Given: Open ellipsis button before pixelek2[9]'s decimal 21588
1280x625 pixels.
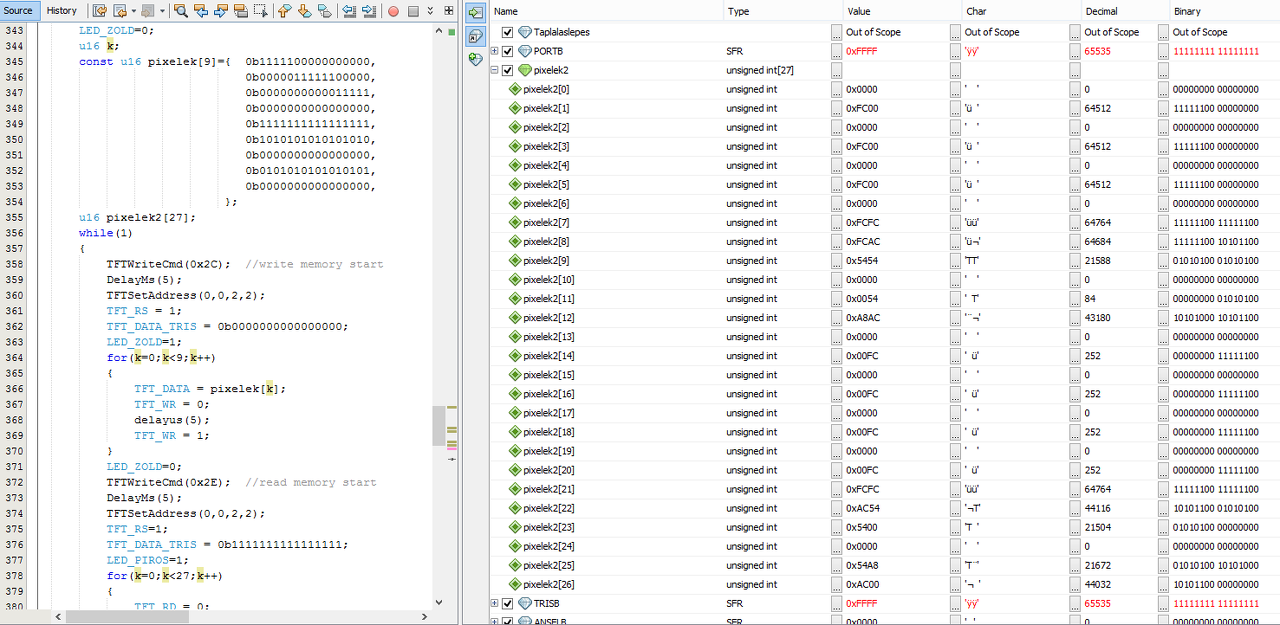Looking at the screenshot, I should point(1075,260).
